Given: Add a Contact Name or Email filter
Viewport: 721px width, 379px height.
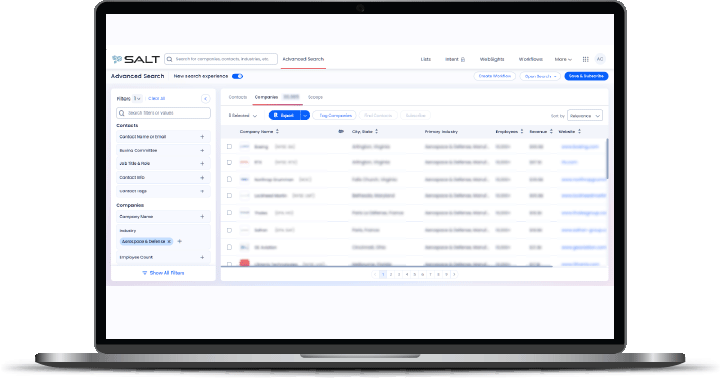Looking at the screenshot, I should [202, 137].
